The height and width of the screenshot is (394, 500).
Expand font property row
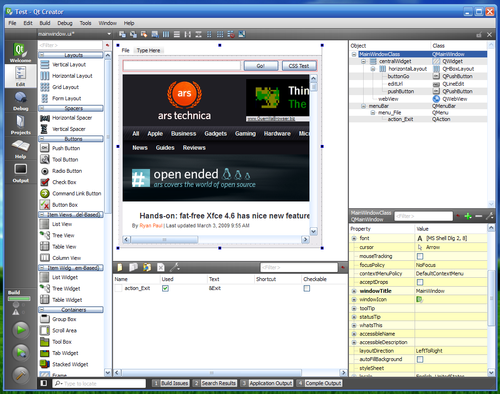click(354, 238)
